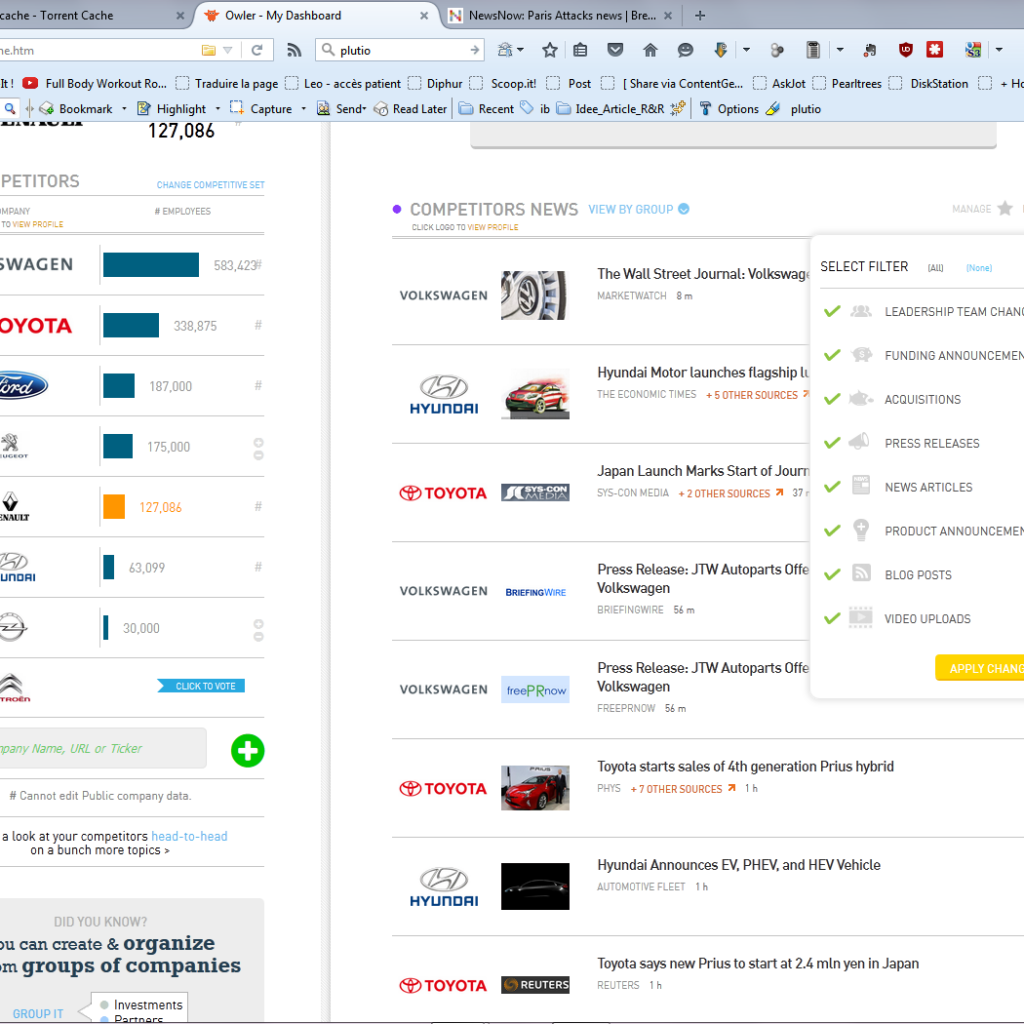1024x1024 pixels.
Task: Open a new browser tab
Action: click(x=699, y=15)
